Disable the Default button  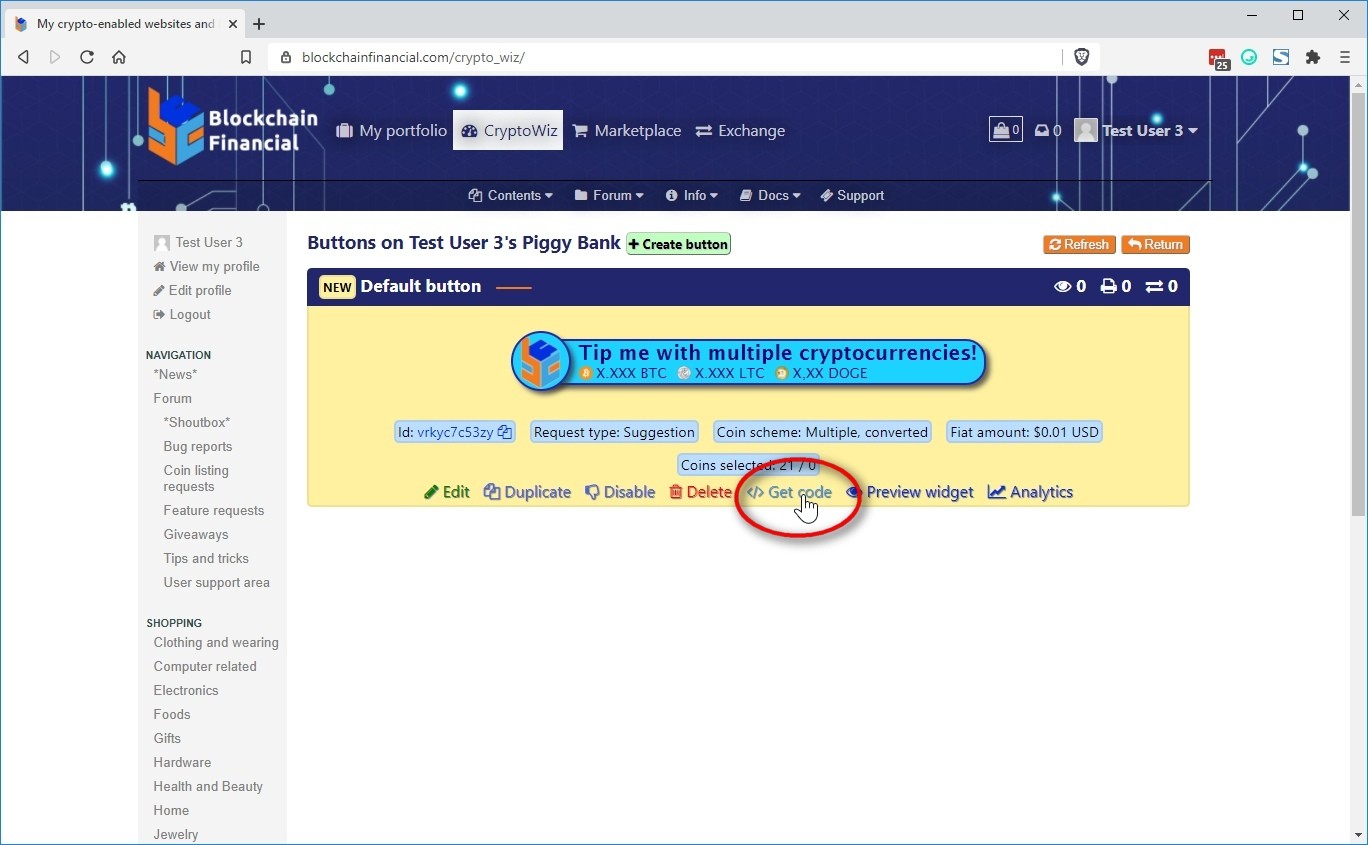pyautogui.click(x=620, y=492)
